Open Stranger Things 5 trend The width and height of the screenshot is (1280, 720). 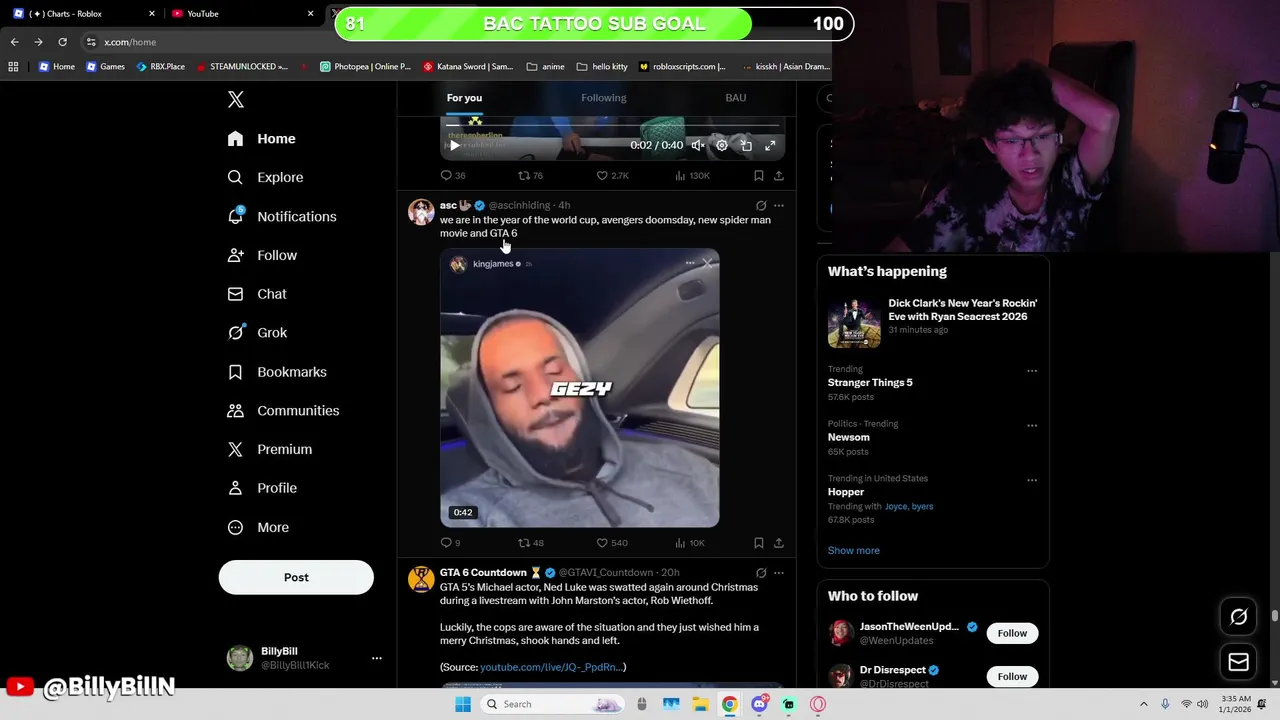(x=870, y=383)
